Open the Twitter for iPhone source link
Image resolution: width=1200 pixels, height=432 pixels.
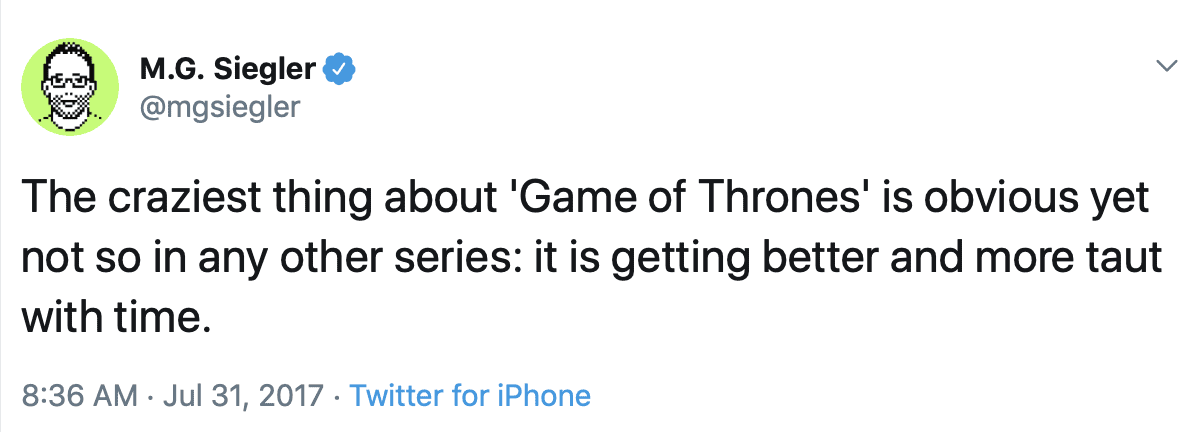470,396
